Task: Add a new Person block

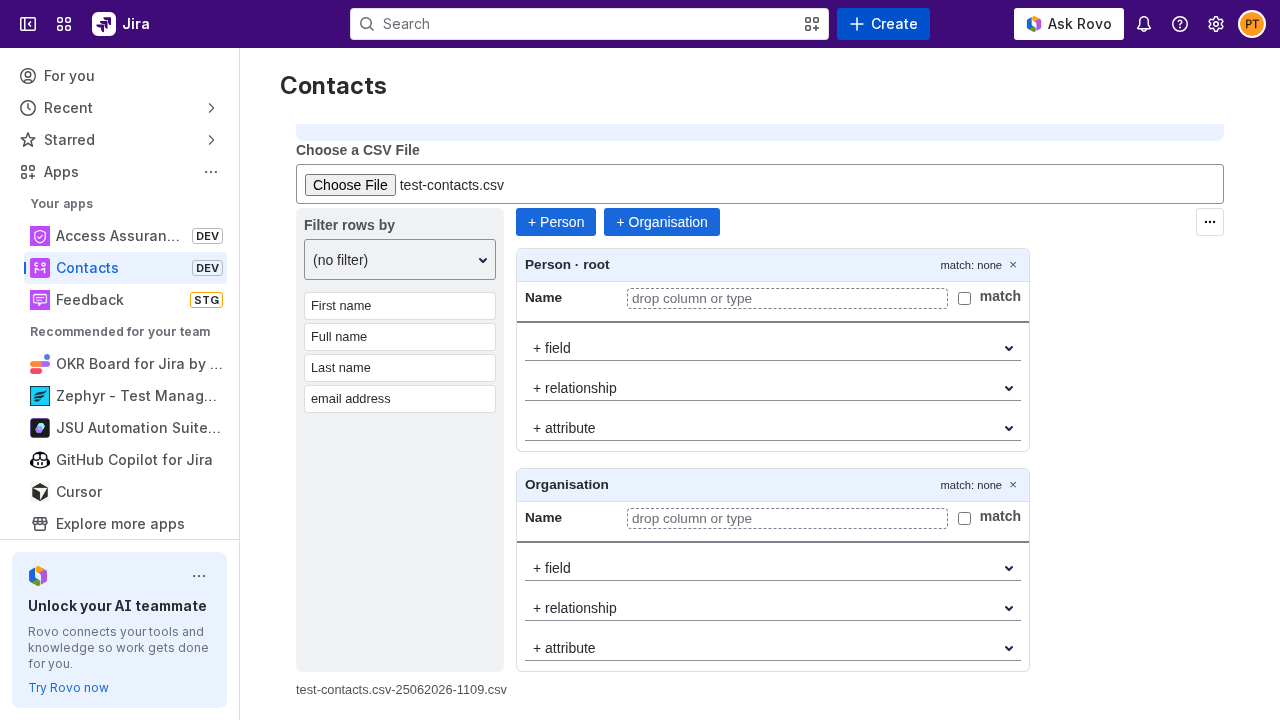Action: pos(556,222)
